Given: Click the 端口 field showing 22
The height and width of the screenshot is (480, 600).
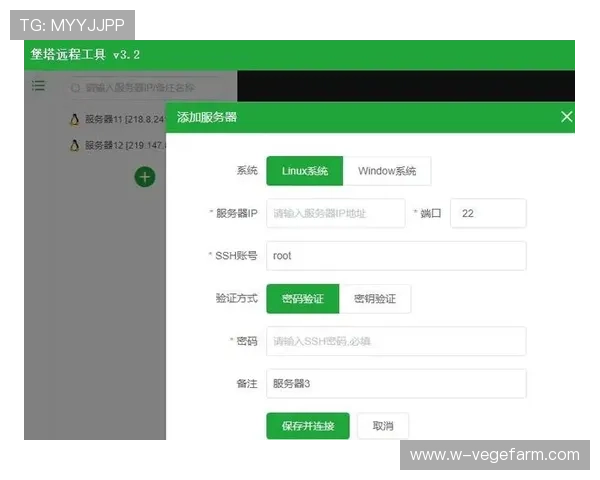Looking at the screenshot, I should pos(488,213).
